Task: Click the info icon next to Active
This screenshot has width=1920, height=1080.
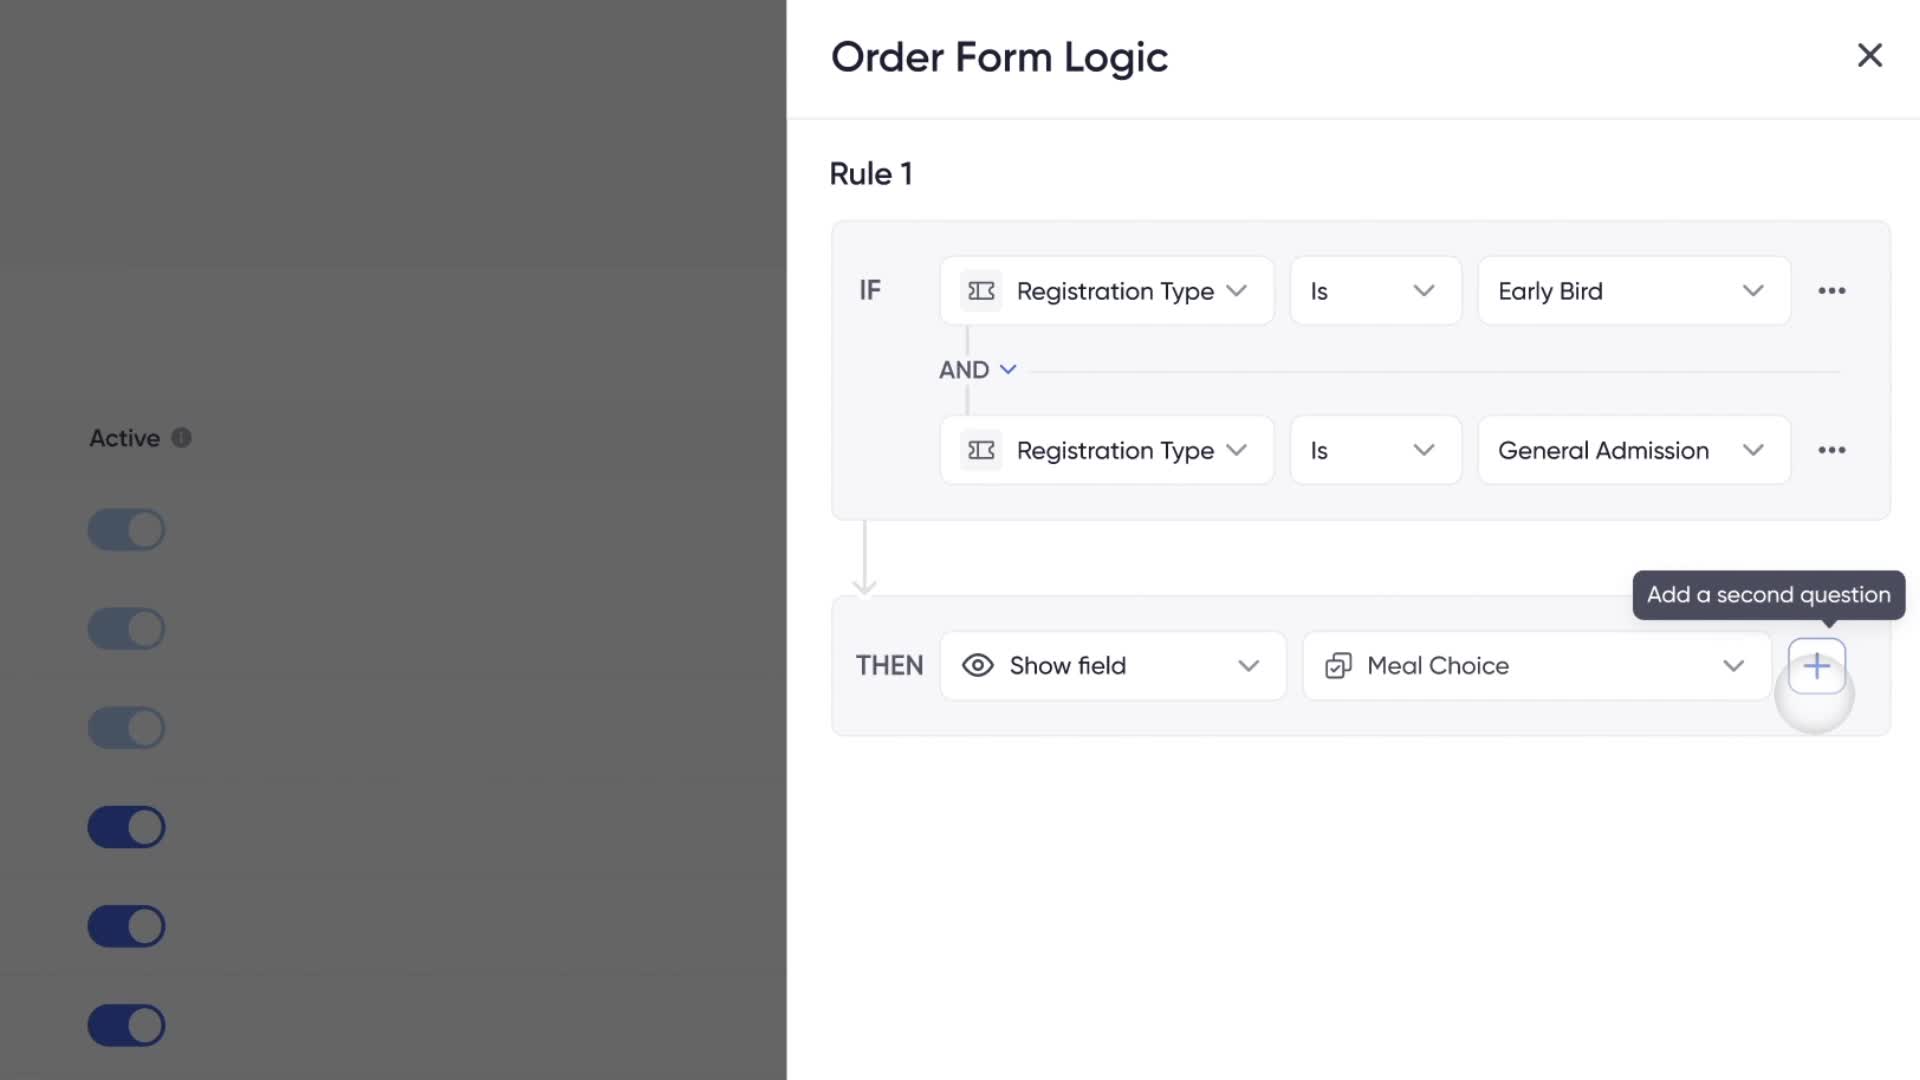Action: 181,438
